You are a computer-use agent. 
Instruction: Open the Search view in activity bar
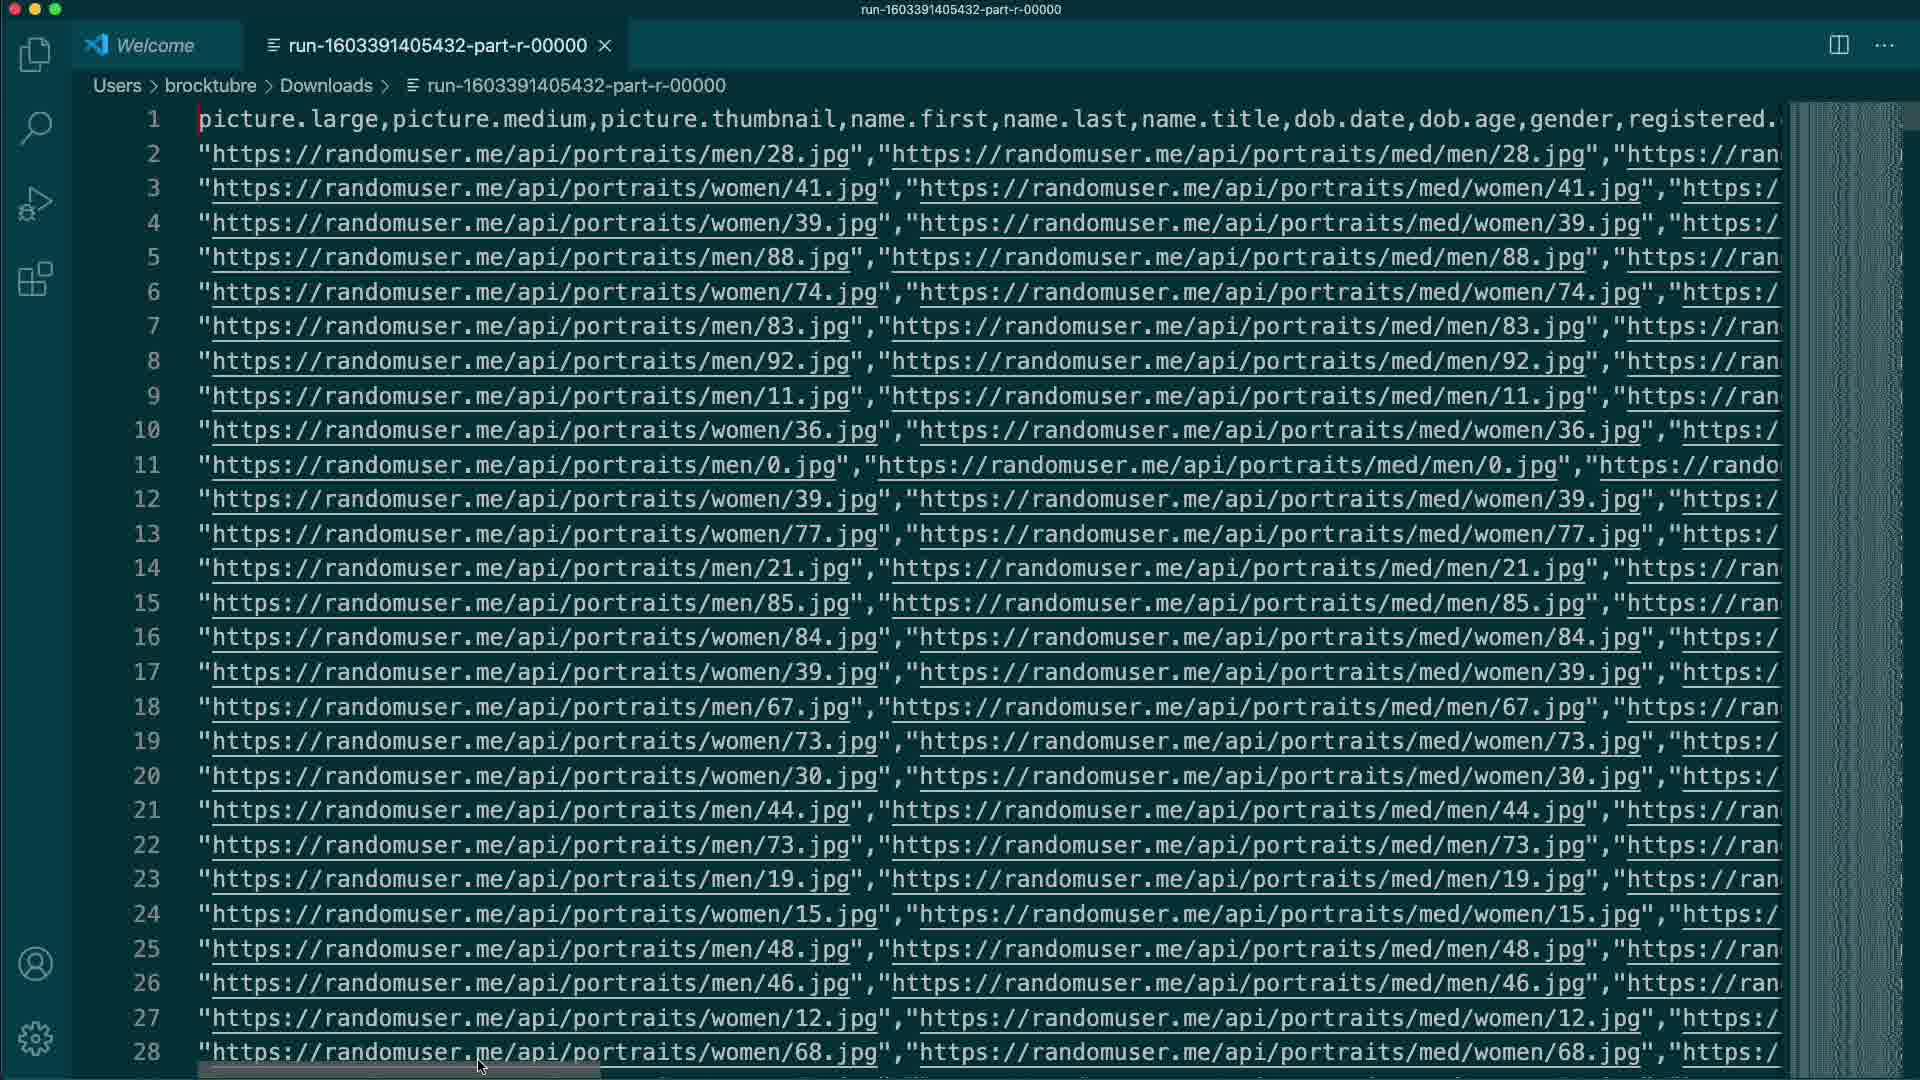click(35, 128)
